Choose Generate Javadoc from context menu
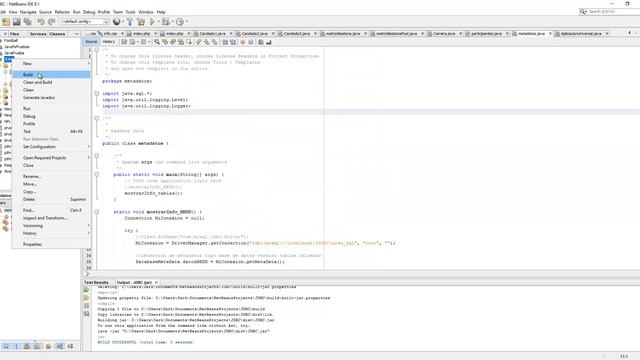Screen dimensions: 640x360 51,98
